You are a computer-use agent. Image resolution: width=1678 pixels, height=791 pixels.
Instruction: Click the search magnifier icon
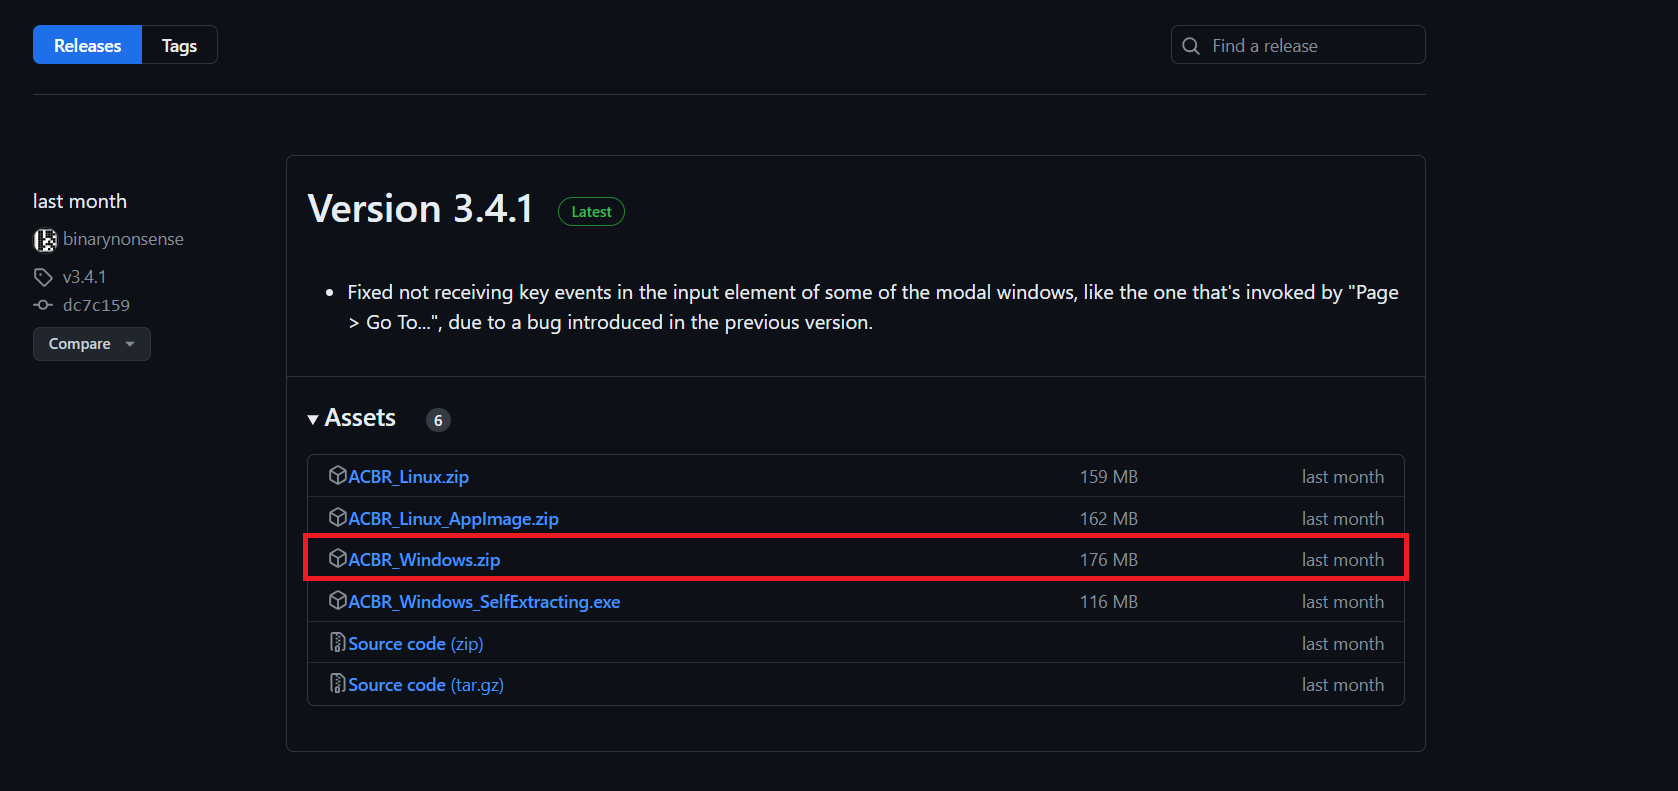click(1191, 46)
